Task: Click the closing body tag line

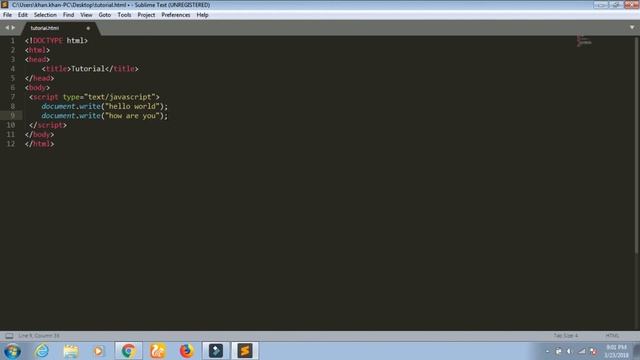Action: pos(39,134)
